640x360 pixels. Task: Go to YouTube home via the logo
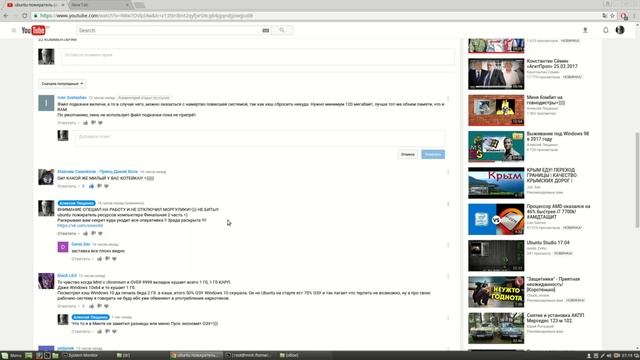[x=35, y=30]
